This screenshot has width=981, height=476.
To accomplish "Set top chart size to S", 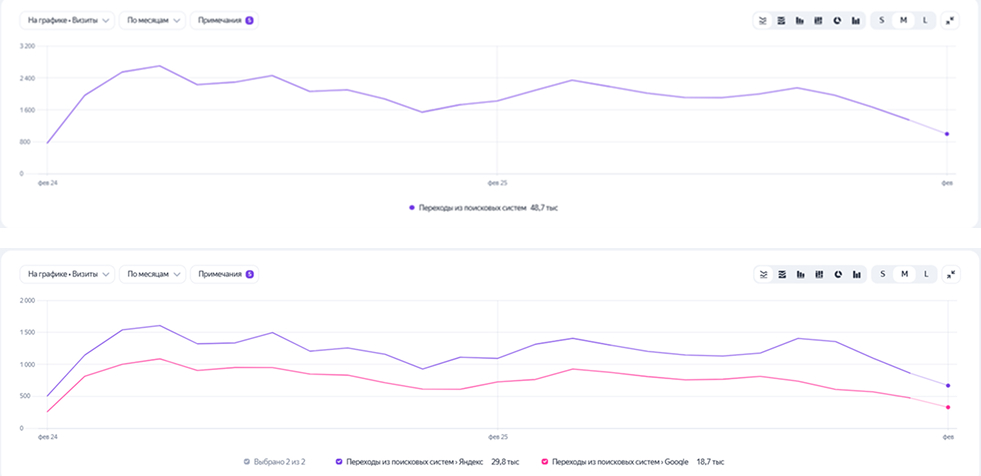I will 882,20.
